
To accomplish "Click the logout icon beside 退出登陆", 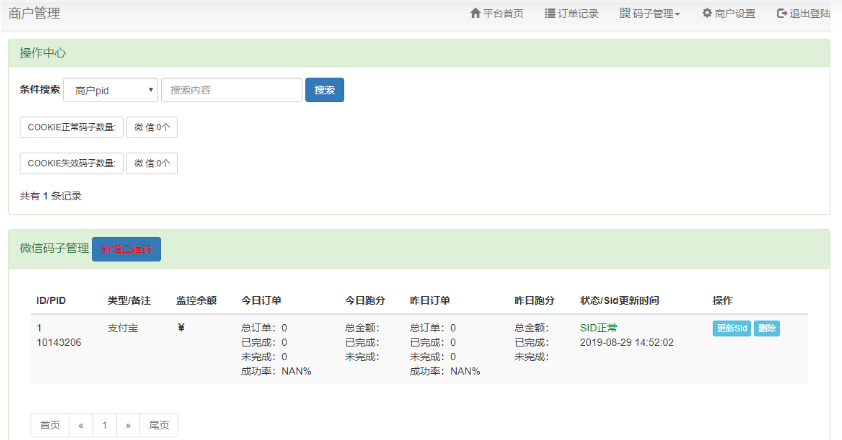I will [x=782, y=13].
